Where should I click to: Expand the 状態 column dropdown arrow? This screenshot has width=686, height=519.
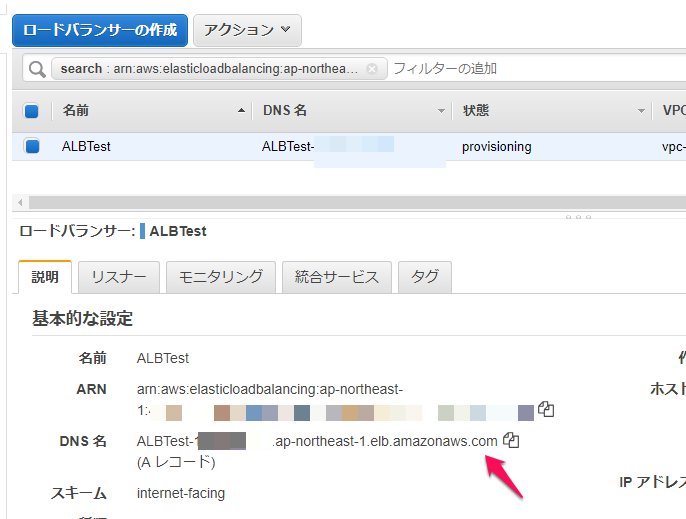point(640,110)
